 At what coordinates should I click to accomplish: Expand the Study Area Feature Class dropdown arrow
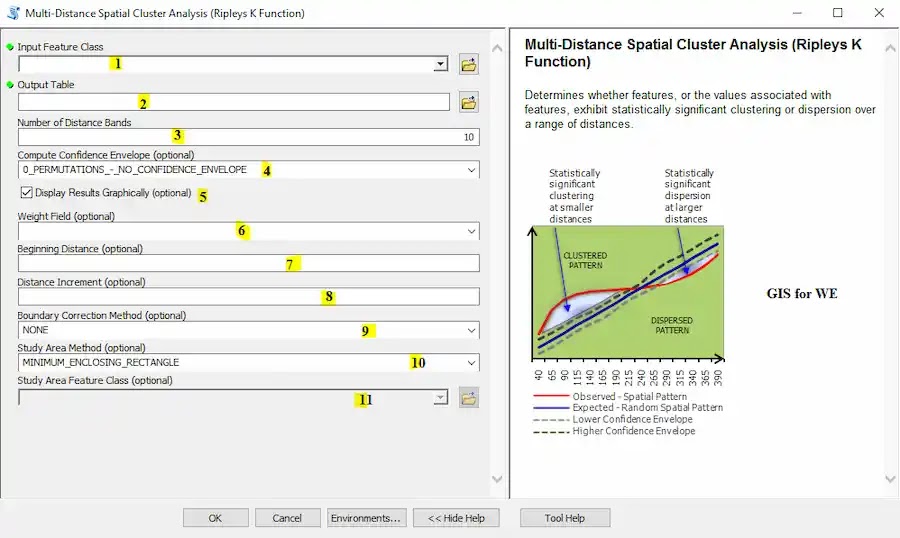coord(441,397)
